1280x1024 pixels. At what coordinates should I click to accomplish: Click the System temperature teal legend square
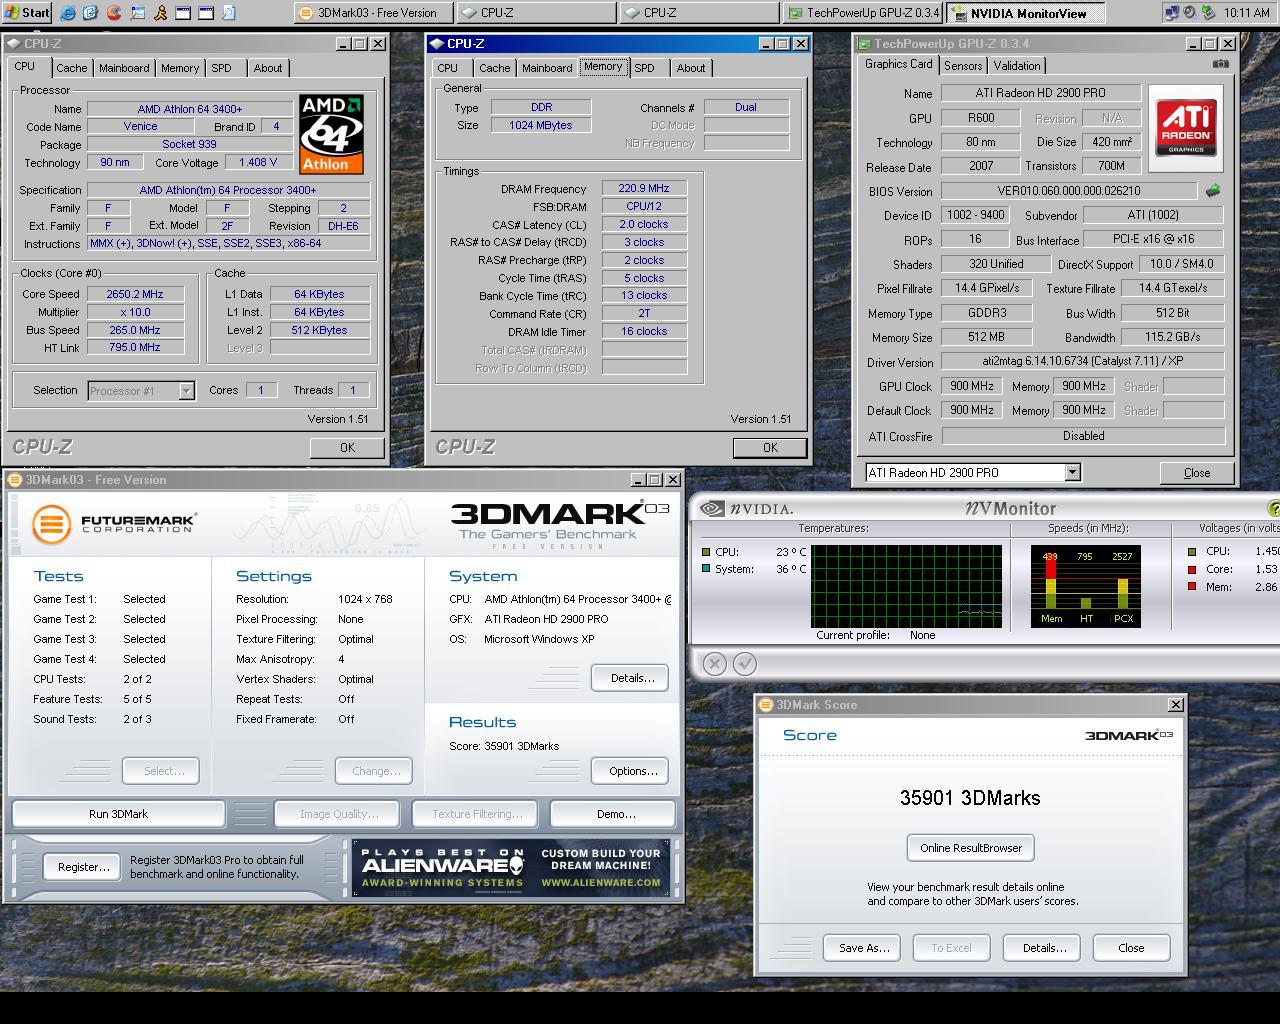coord(706,568)
